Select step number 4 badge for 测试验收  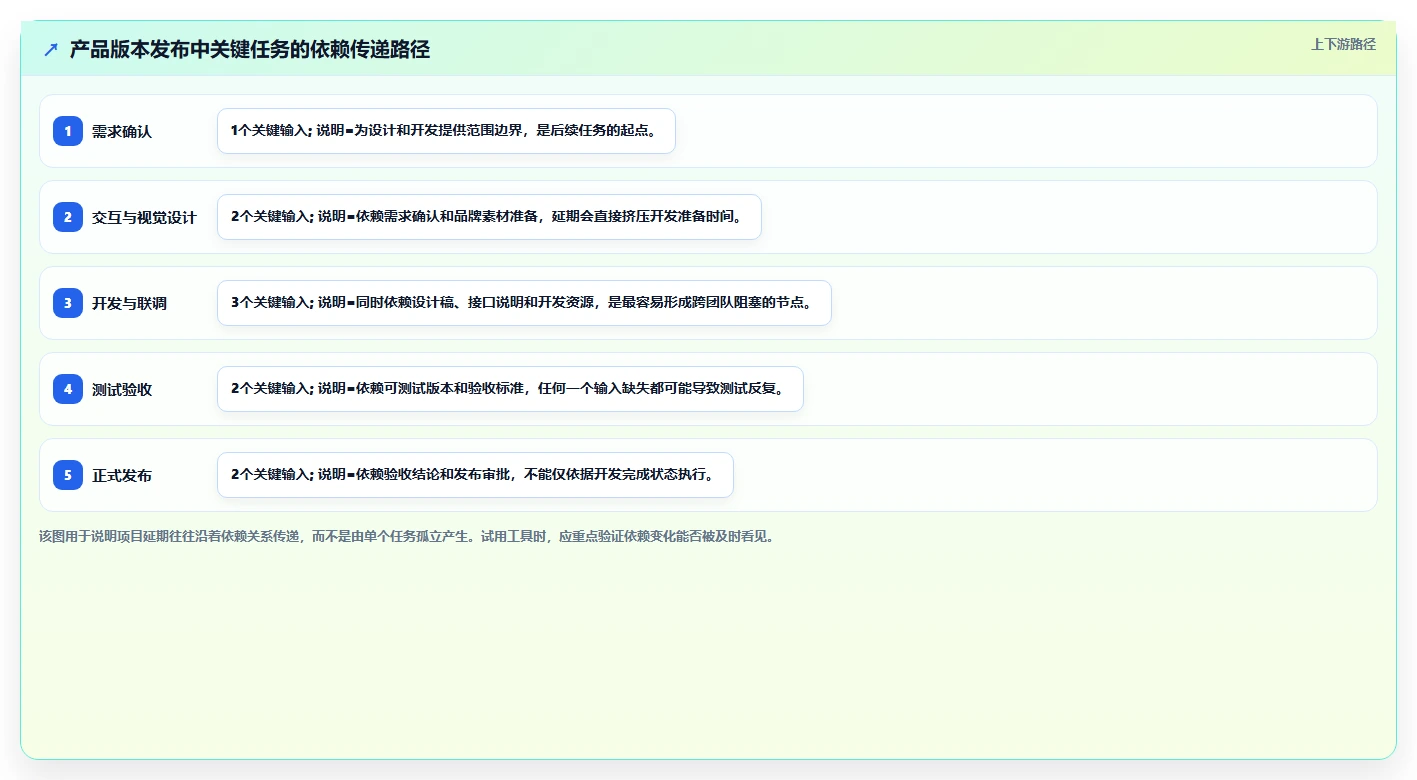pos(68,389)
